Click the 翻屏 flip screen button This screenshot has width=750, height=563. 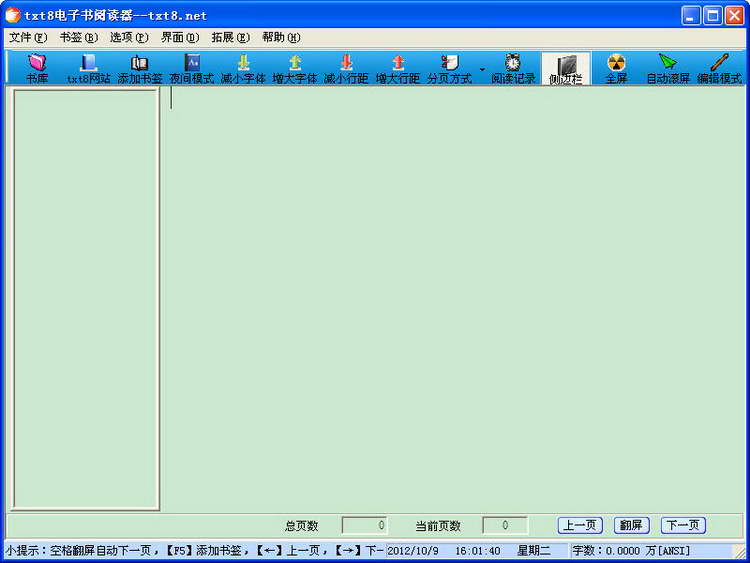631,525
